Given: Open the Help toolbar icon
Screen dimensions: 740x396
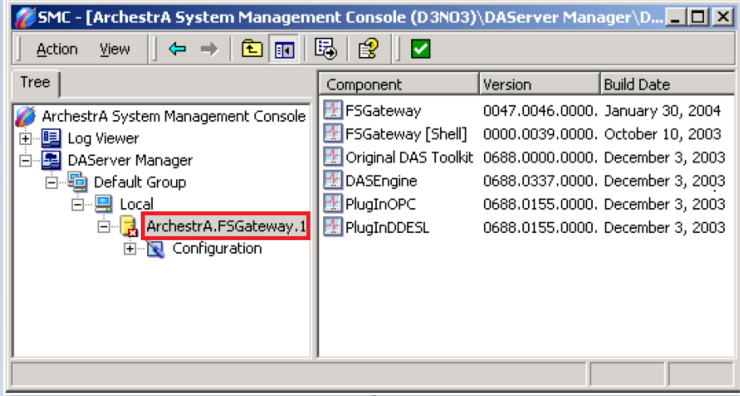Looking at the screenshot, I should [368, 49].
